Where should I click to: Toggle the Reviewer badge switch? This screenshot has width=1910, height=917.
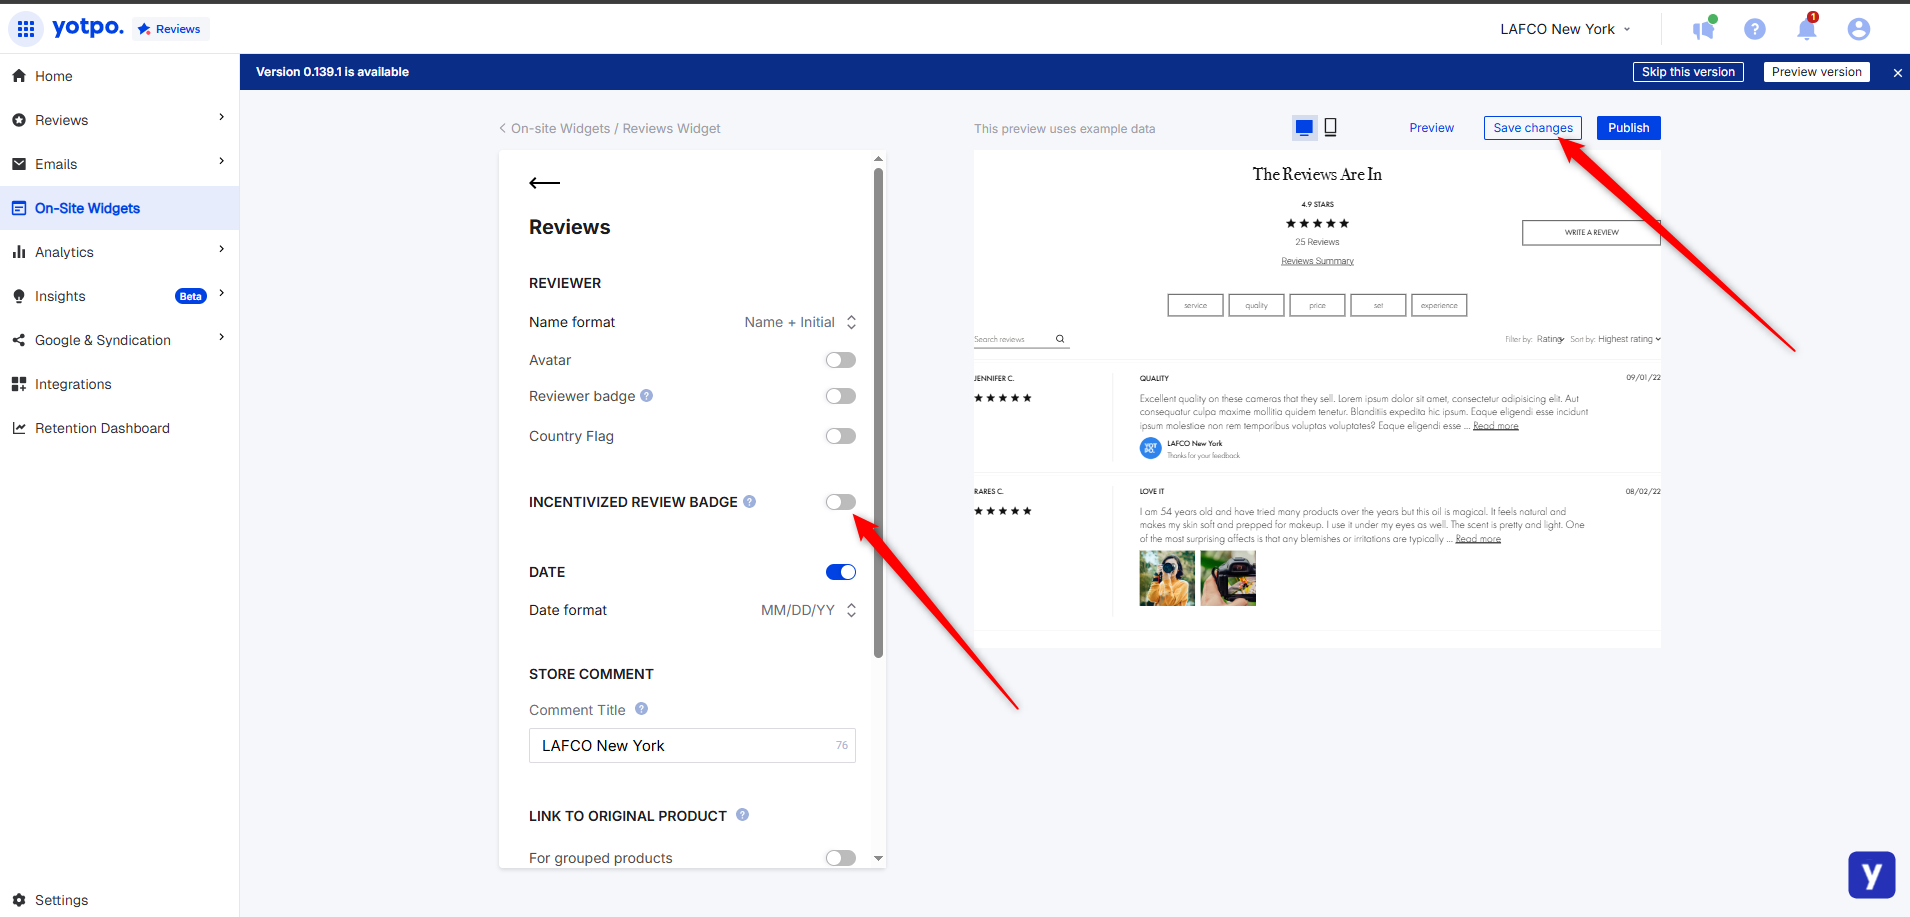point(841,396)
